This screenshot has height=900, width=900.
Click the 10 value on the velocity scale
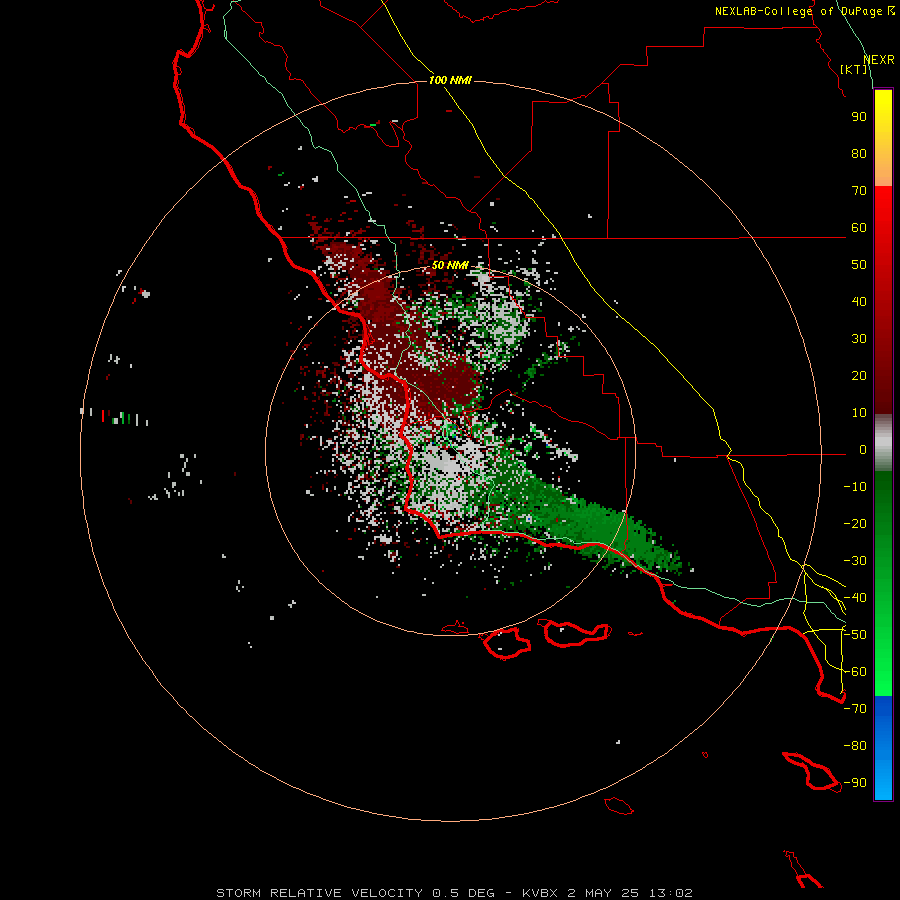click(859, 413)
